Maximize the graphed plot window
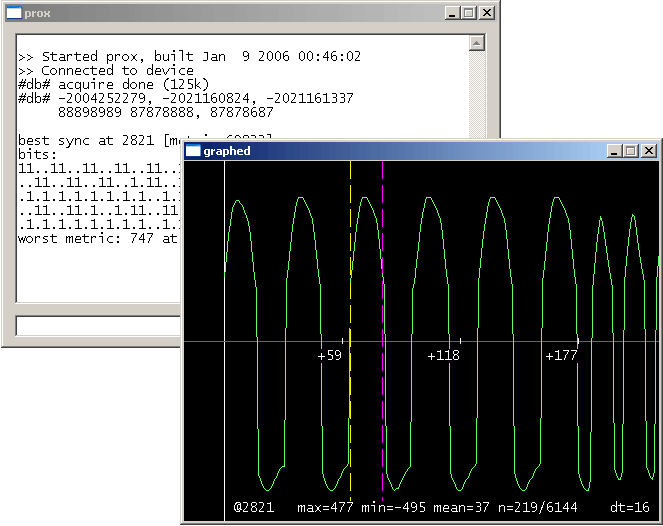This screenshot has width=663, height=526. pyautogui.click(x=630, y=151)
